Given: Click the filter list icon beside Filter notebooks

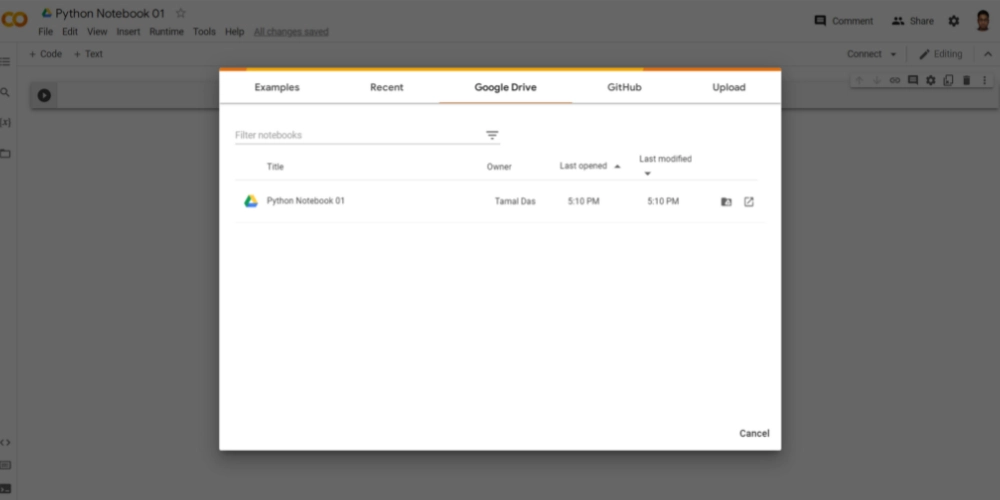Looking at the screenshot, I should [x=492, y=135].
